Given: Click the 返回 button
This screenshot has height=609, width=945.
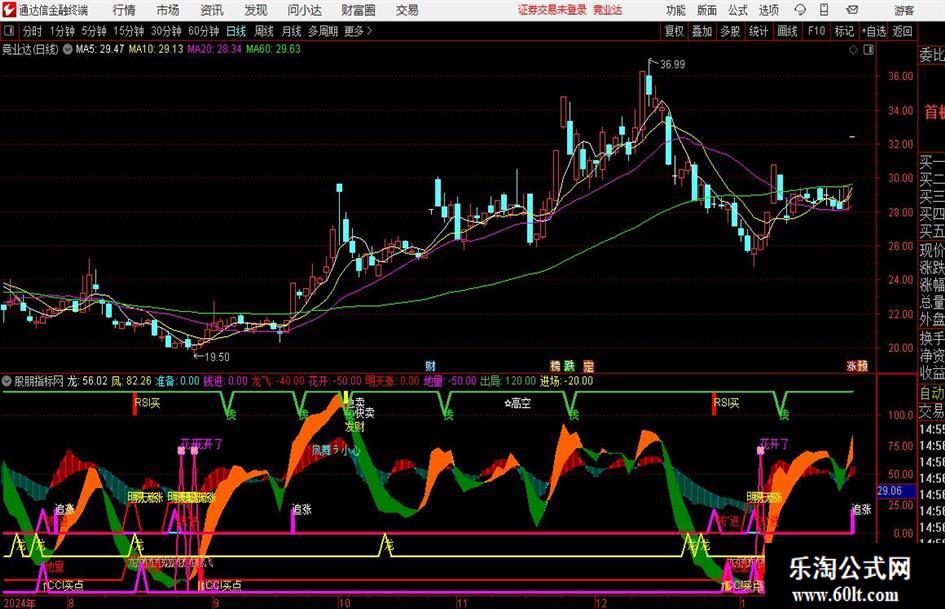Looking at the screenshot, I should click(902, 31).
